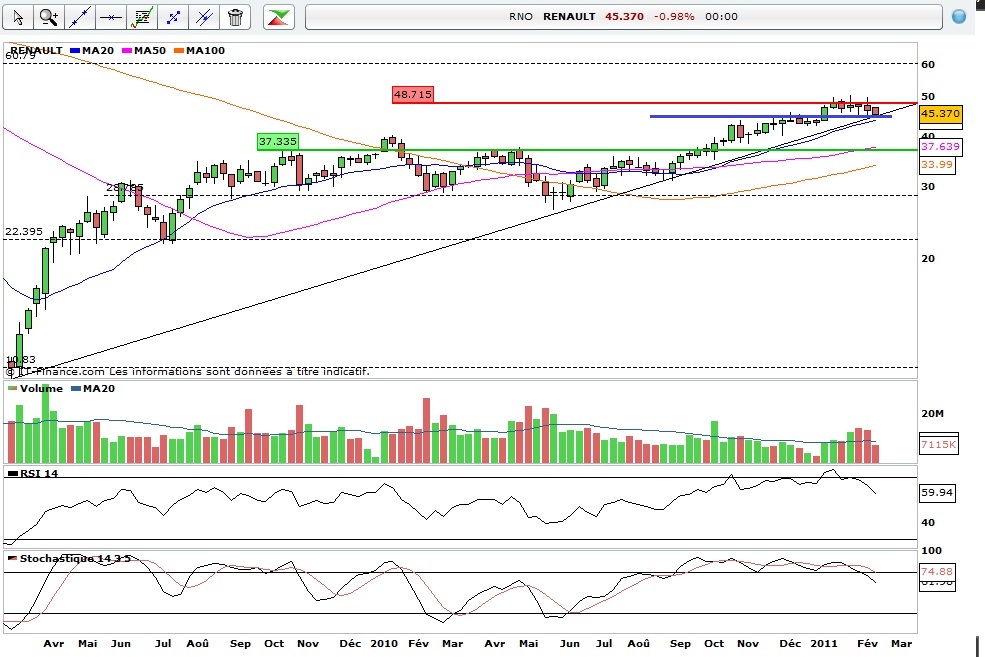Image resolution: width=985 pixels, height=657 pixels.
Task: Click the 45.370 price in the header bar
Action: pyautogui.click(x=624, y=16)
